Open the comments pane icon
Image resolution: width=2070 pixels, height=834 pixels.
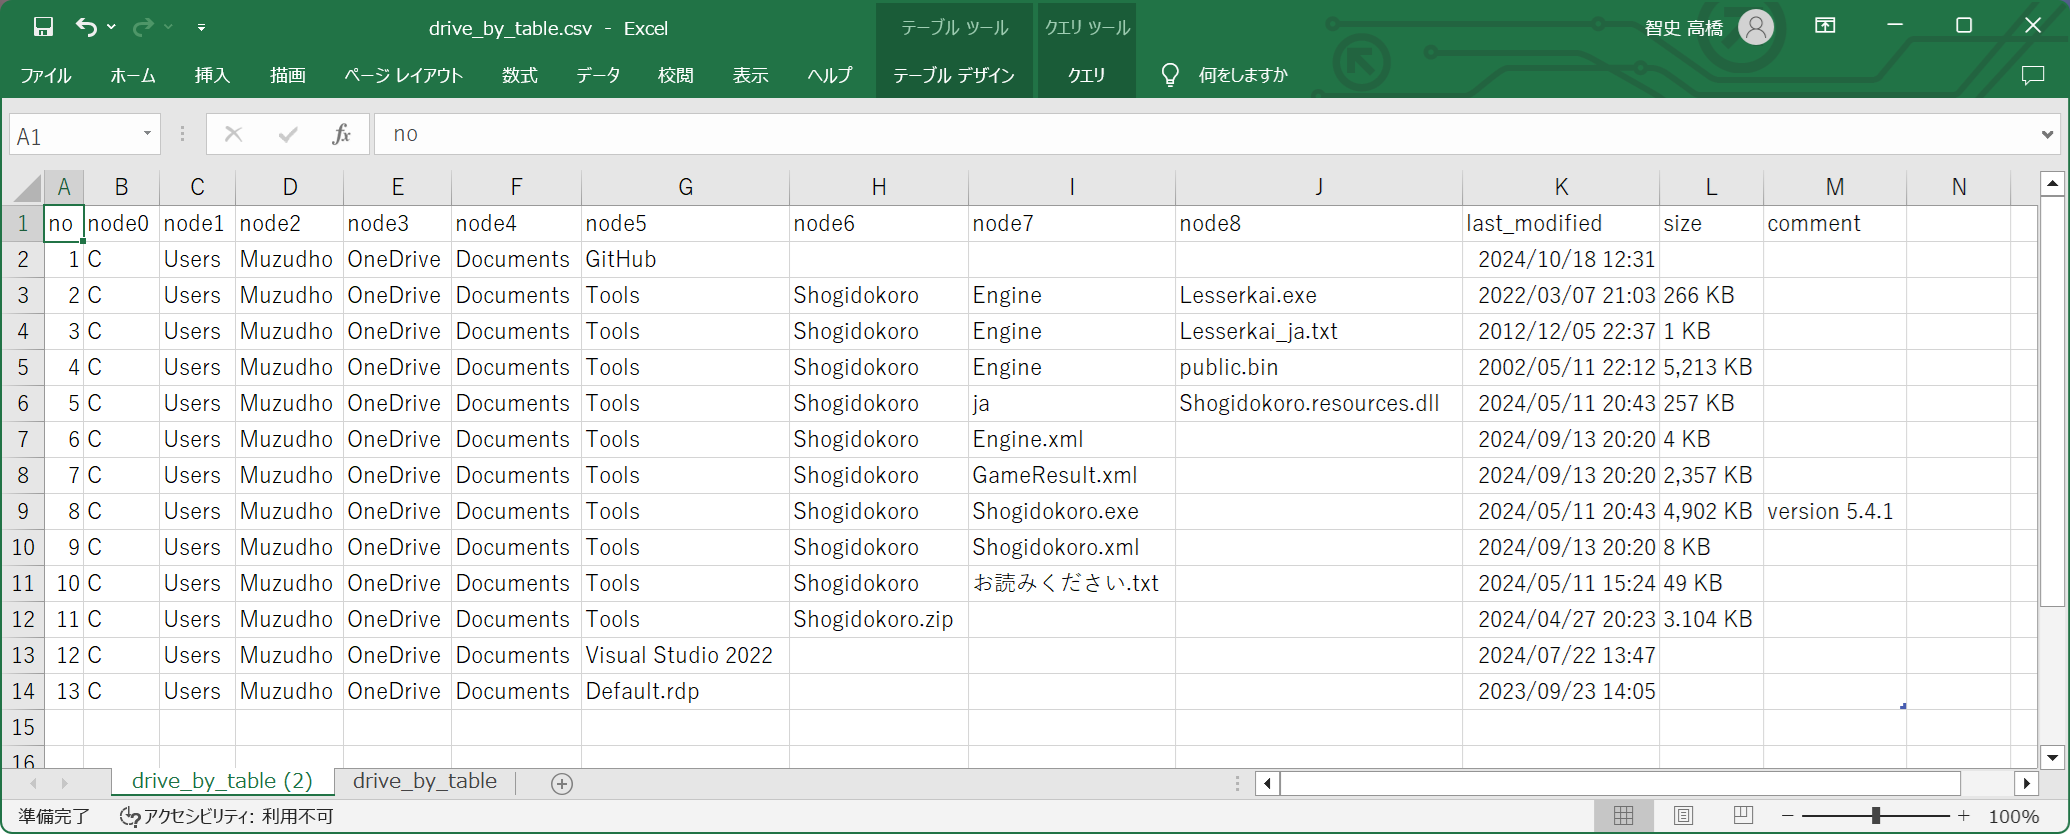(x=2033, y=75)
